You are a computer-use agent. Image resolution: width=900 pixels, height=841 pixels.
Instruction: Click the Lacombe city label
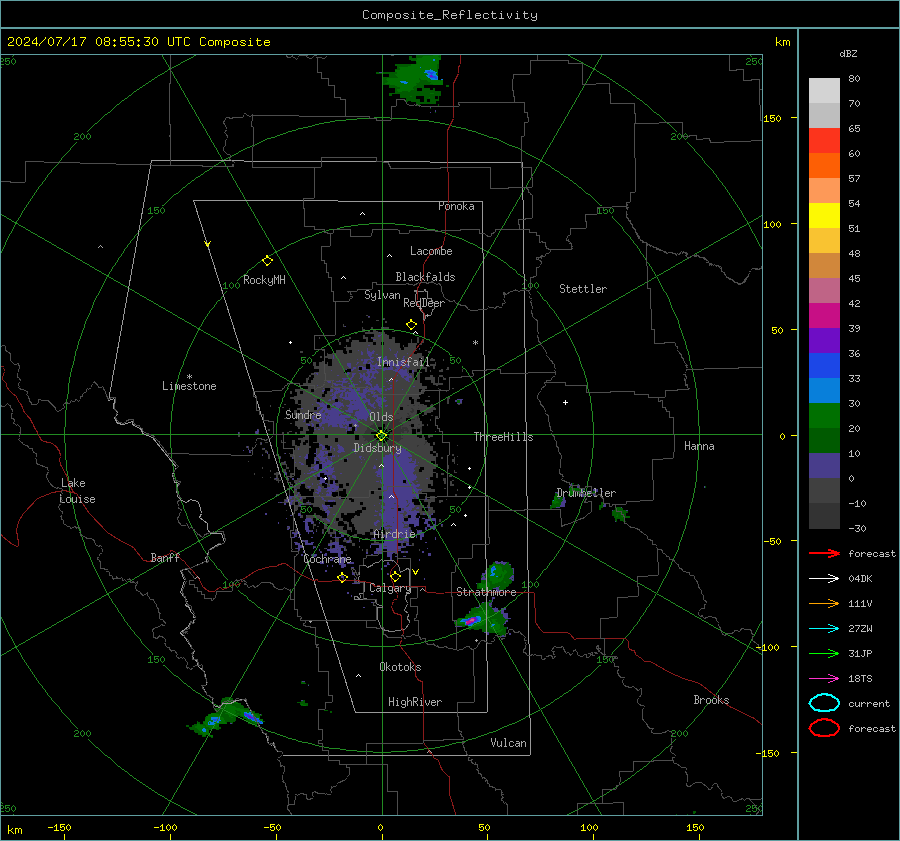tap(431, 251)
